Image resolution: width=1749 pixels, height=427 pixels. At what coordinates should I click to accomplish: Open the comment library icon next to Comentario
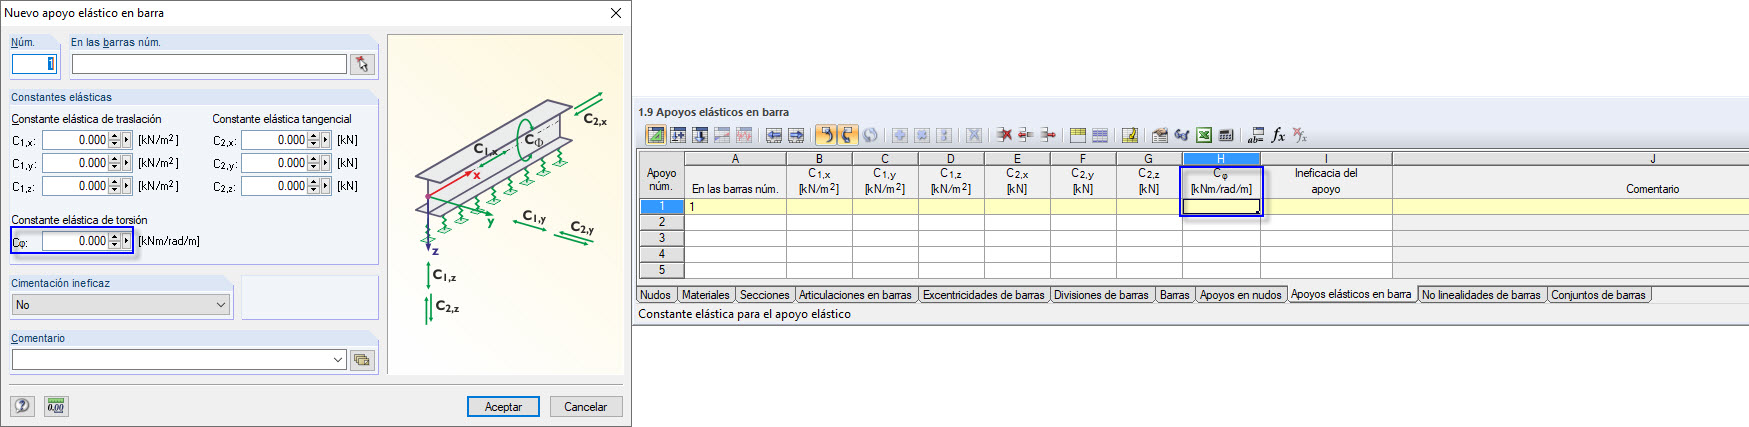coord(362,359)
